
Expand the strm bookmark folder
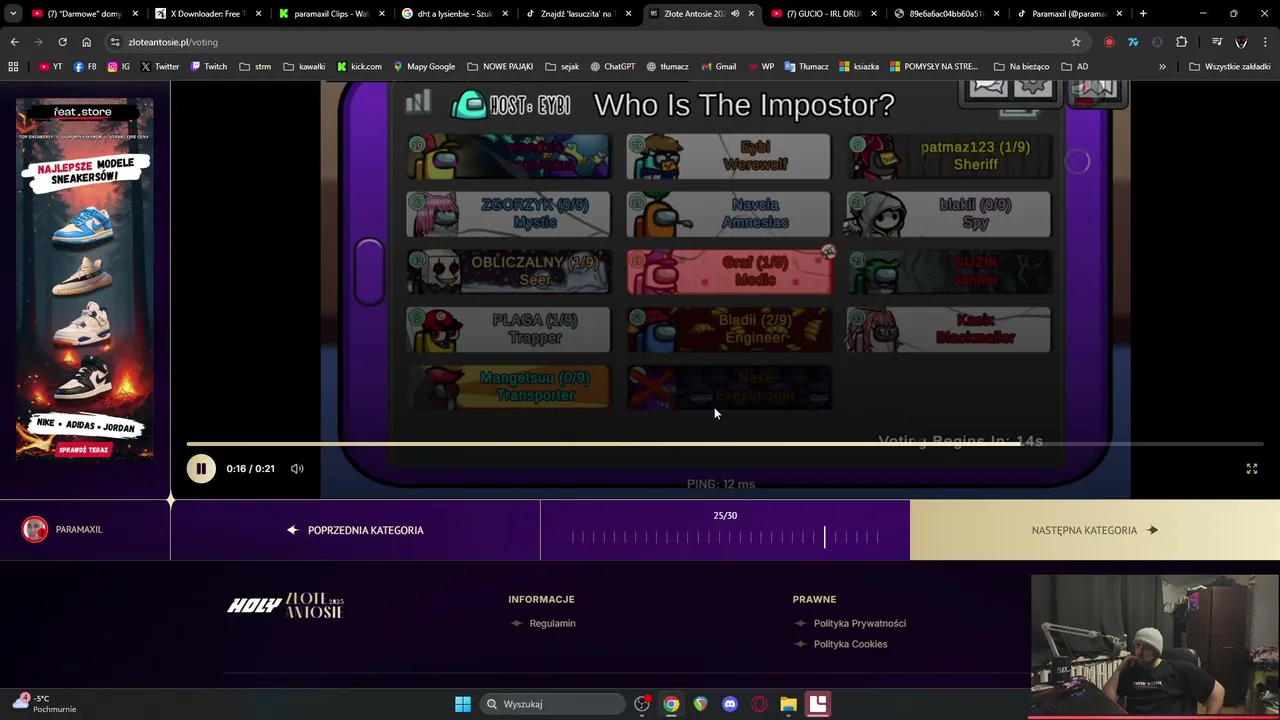254,66
